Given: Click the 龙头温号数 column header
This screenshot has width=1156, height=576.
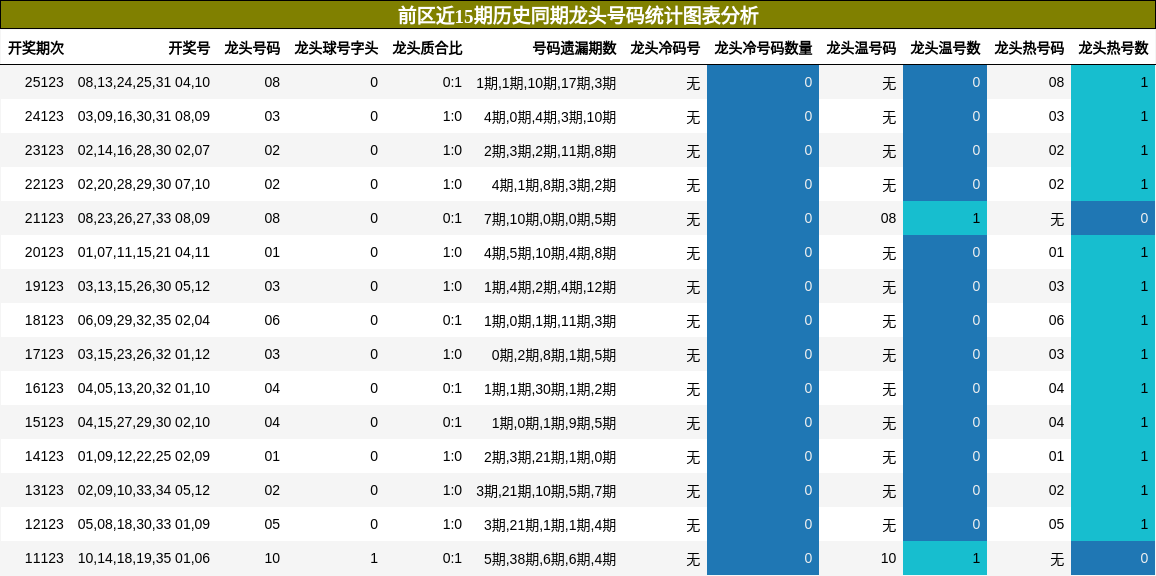Looking at the screenshot, I should click(x=945, y=49).
